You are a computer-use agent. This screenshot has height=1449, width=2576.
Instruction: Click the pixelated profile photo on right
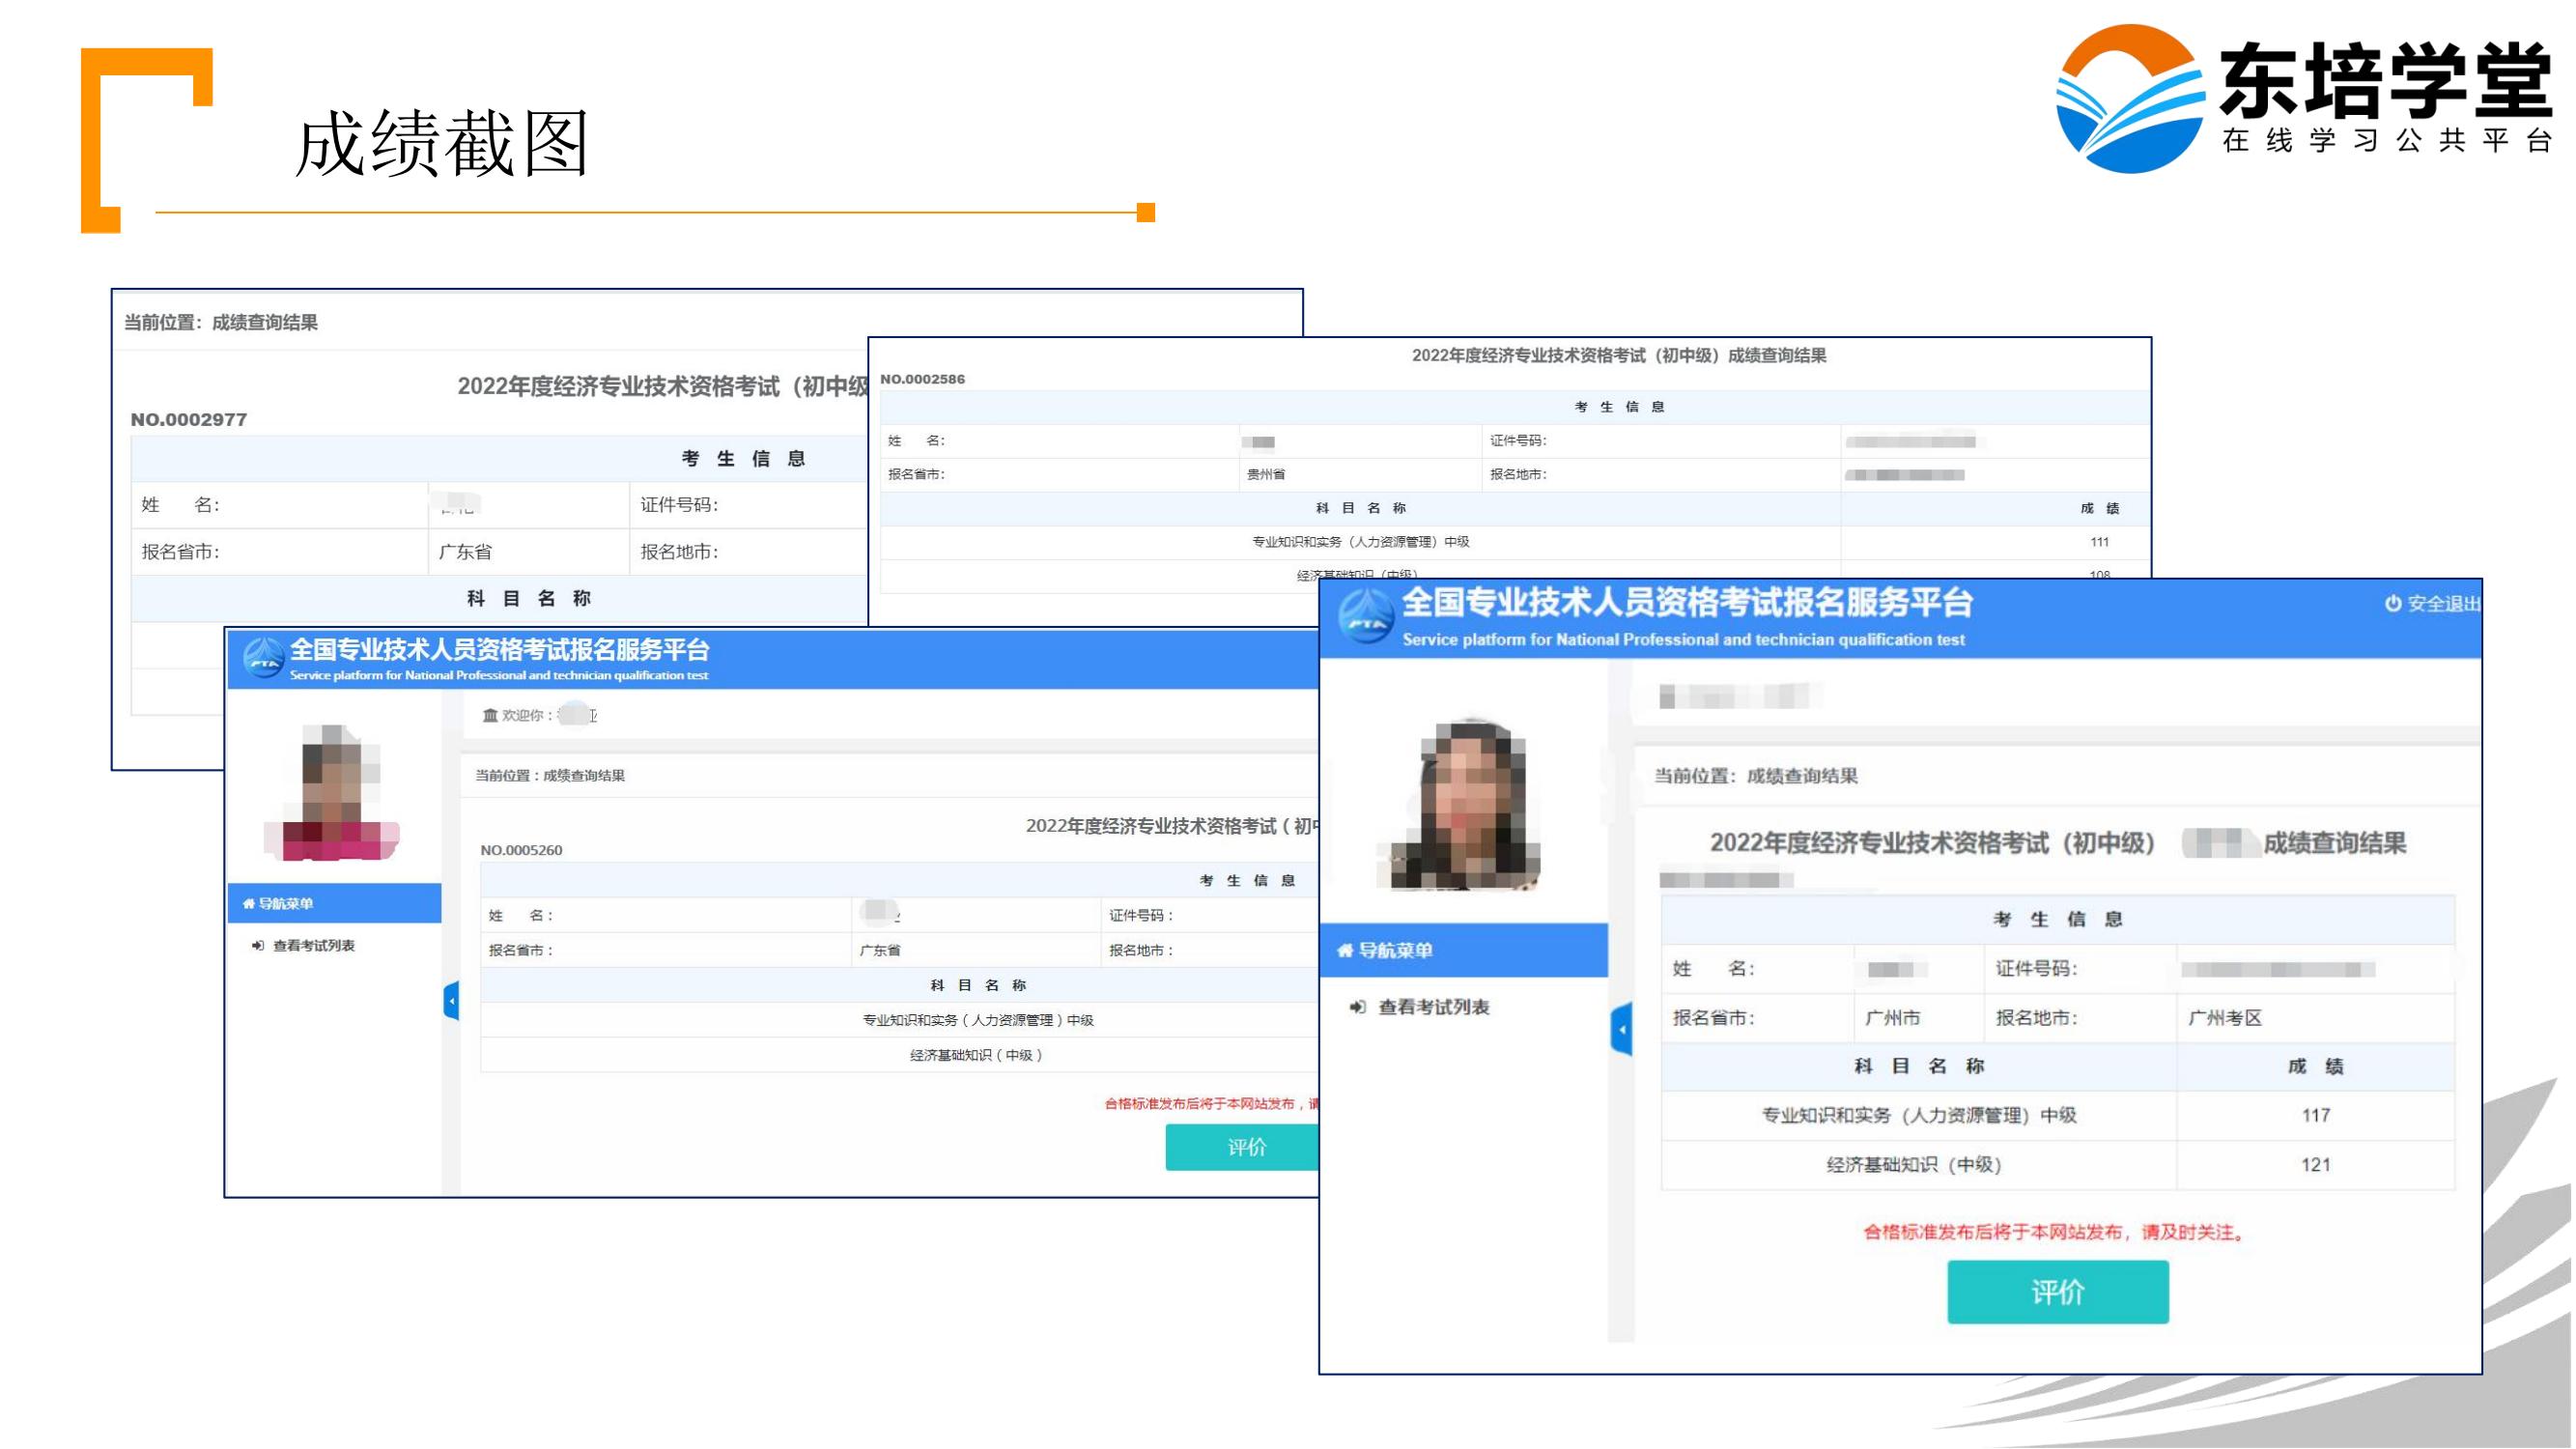1465,806
